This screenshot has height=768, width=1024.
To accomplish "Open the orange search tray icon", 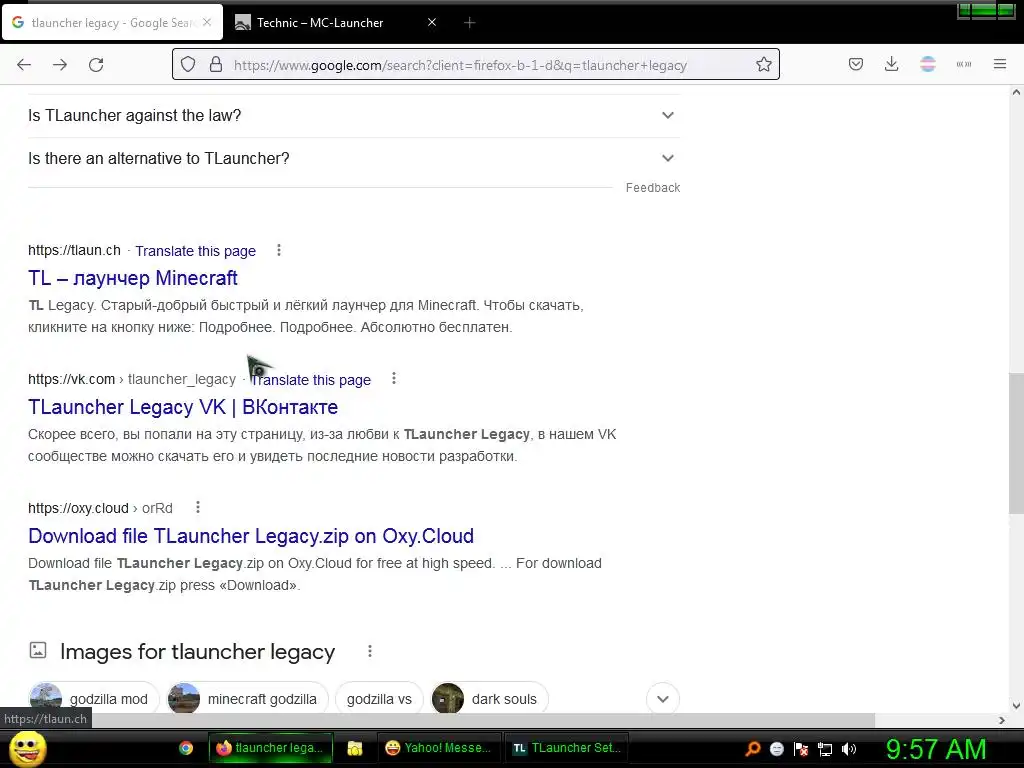I will click(x=753, y=749).
